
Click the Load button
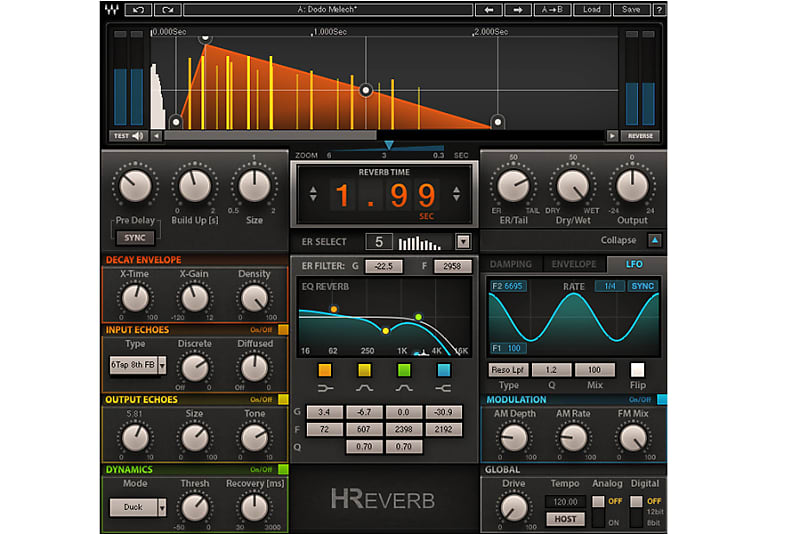tap(591, 9)
